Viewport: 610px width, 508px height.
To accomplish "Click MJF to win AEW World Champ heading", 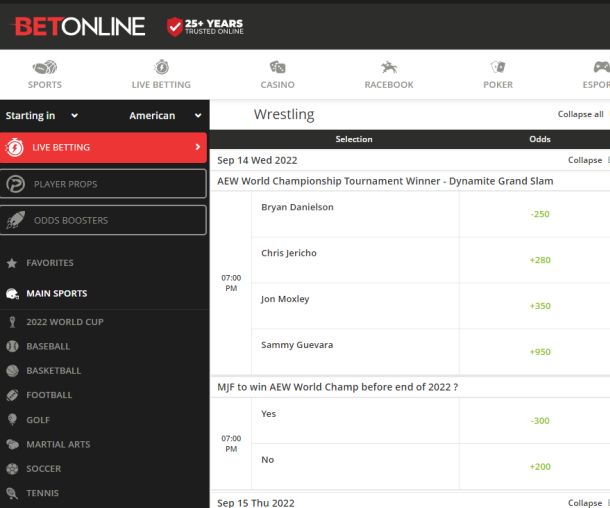I will [337, 387].
